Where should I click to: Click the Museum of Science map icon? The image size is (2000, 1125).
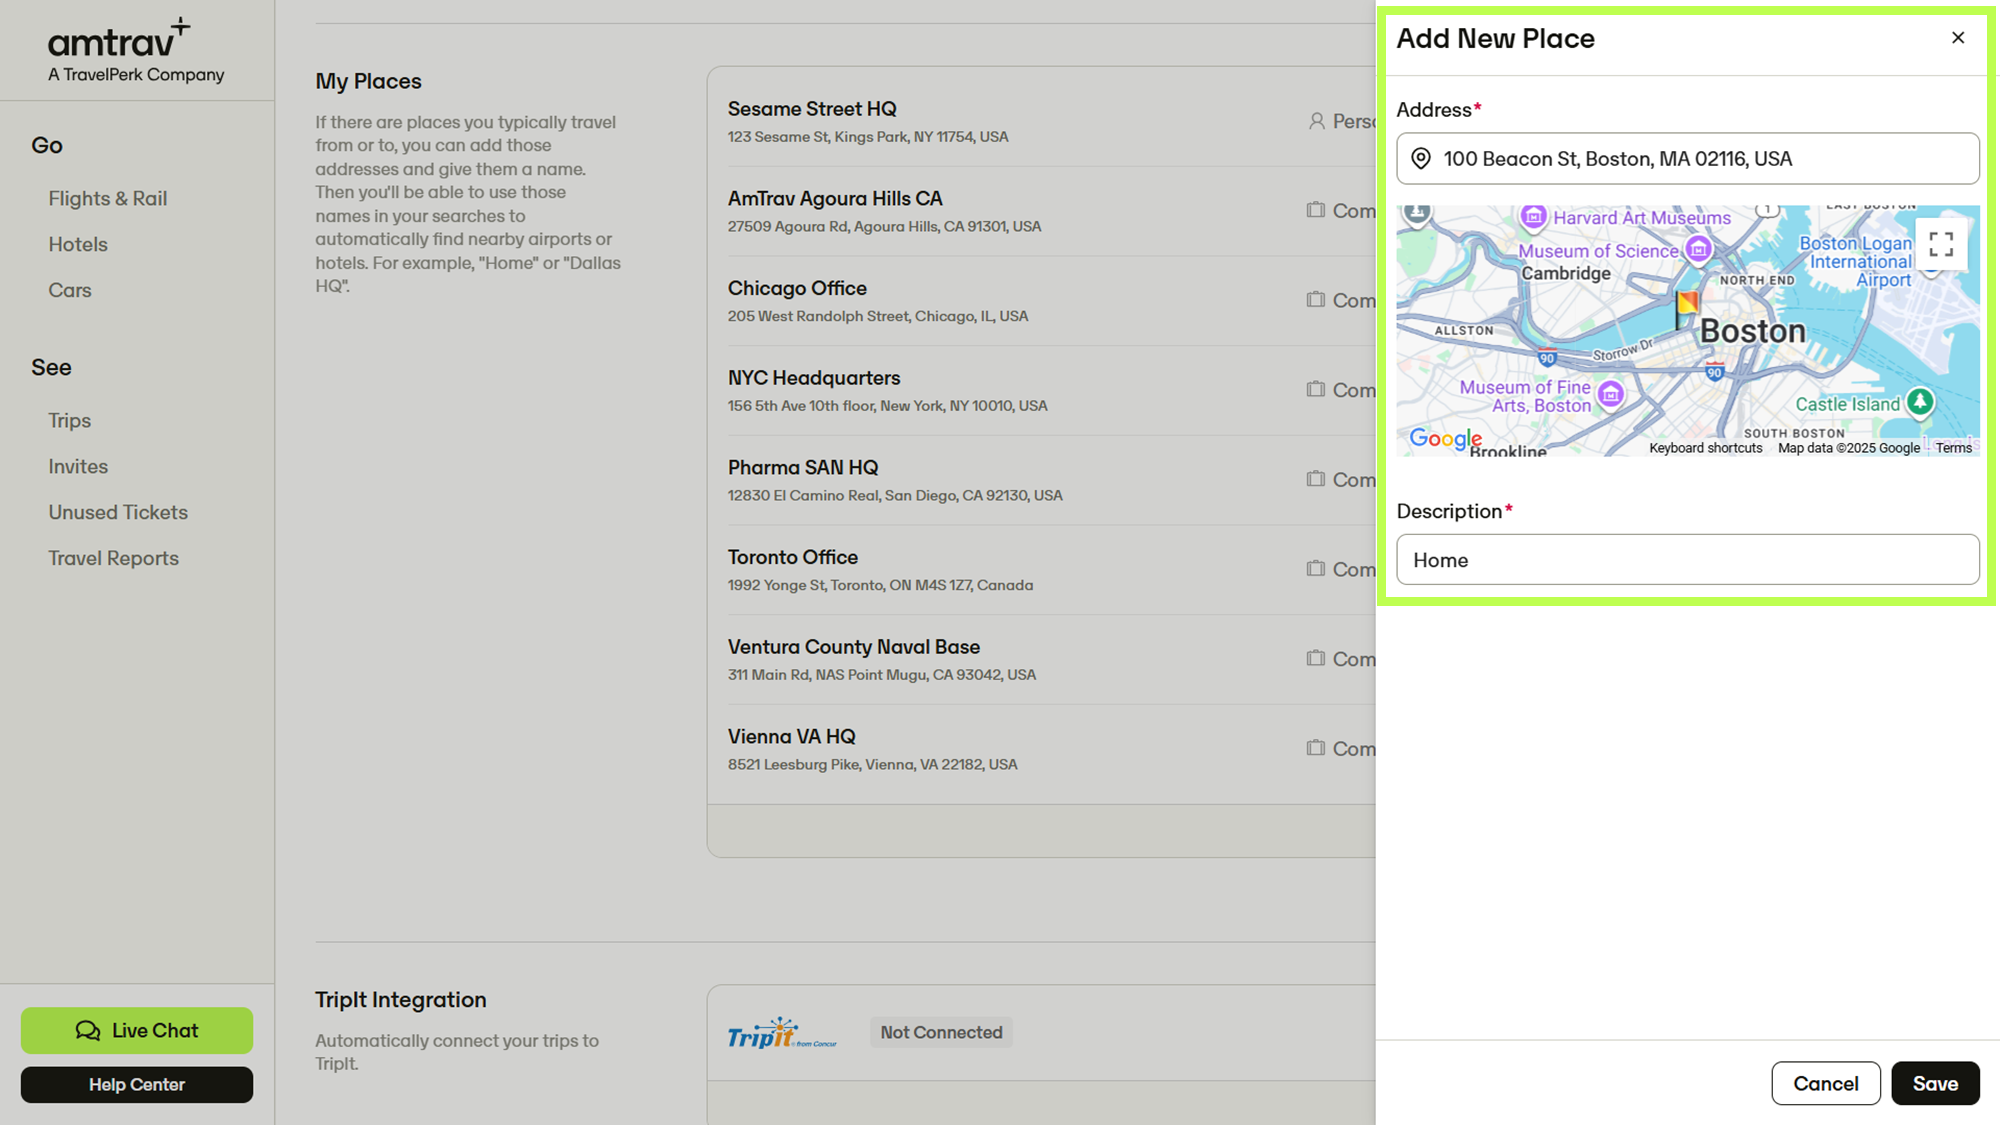point(1698,249)
